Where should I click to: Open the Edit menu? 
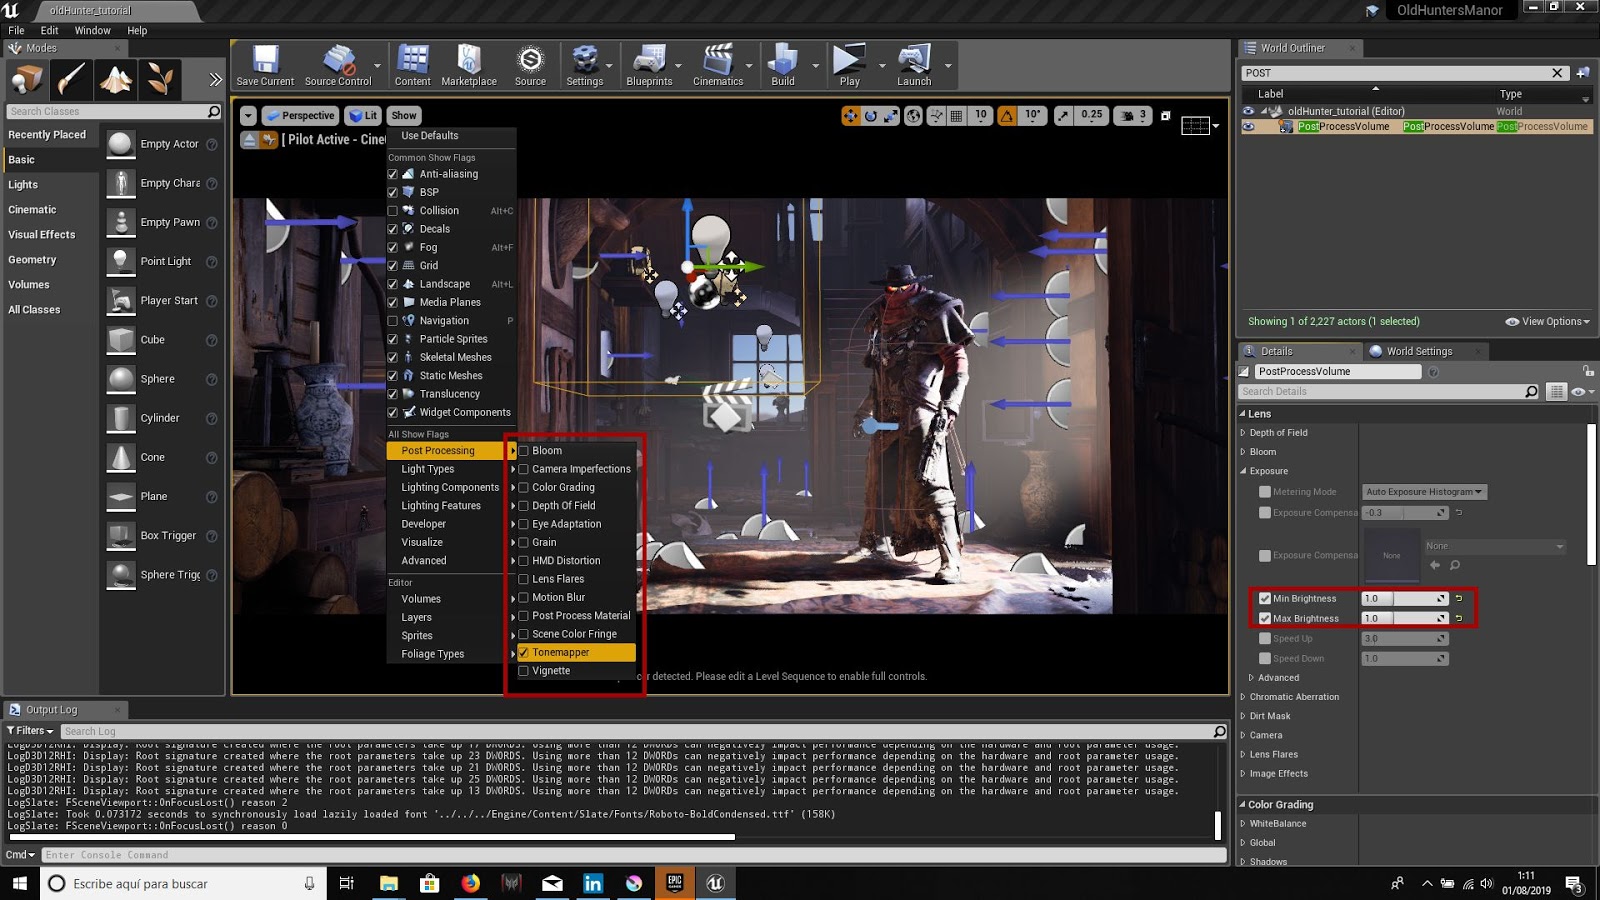click(48, 30)
